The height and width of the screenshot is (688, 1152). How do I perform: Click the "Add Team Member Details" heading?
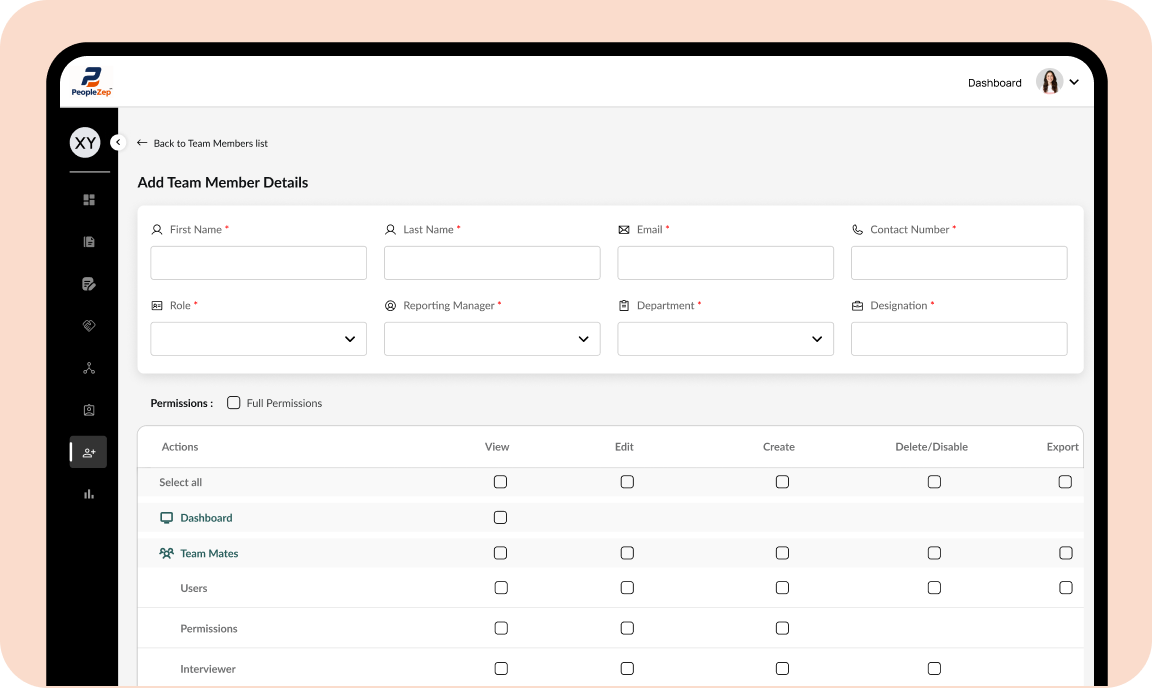(x=223, y=182)
